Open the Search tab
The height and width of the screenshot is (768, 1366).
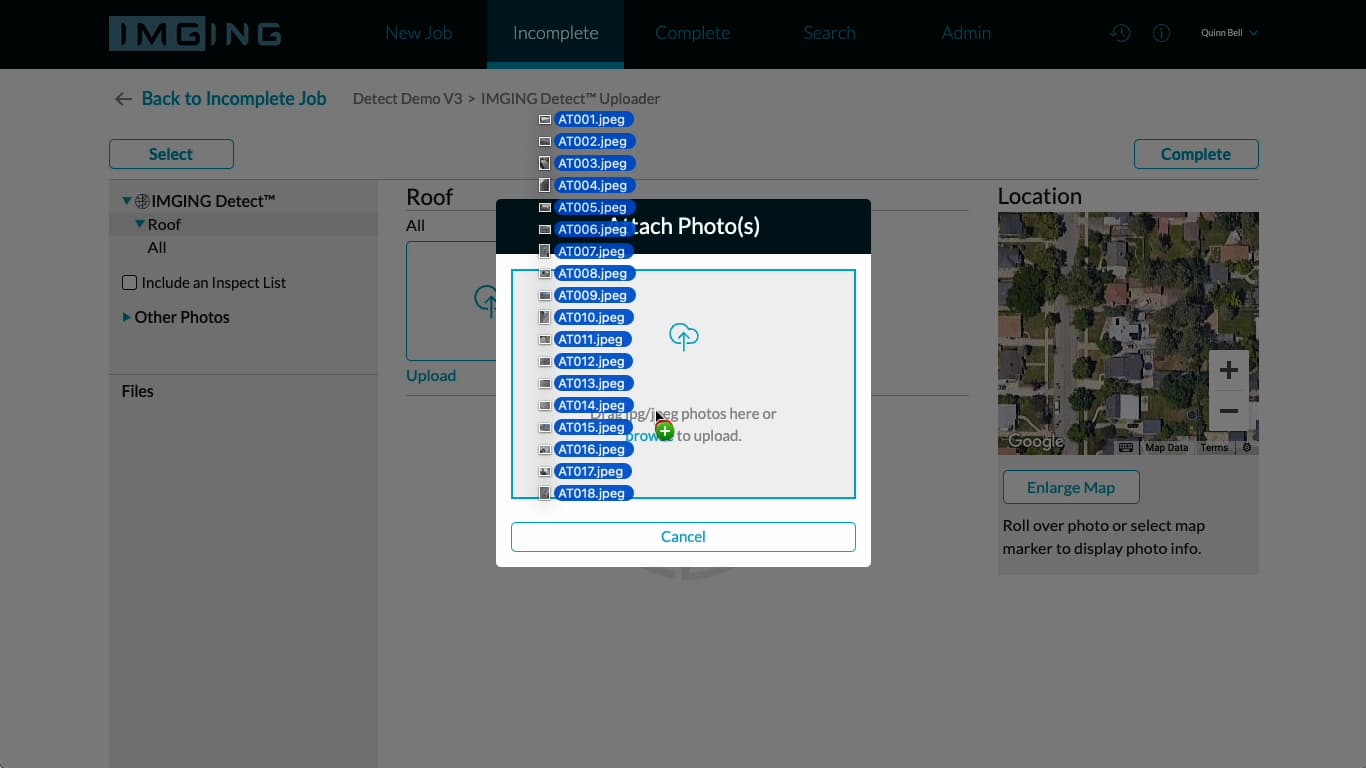pos(829,33)
